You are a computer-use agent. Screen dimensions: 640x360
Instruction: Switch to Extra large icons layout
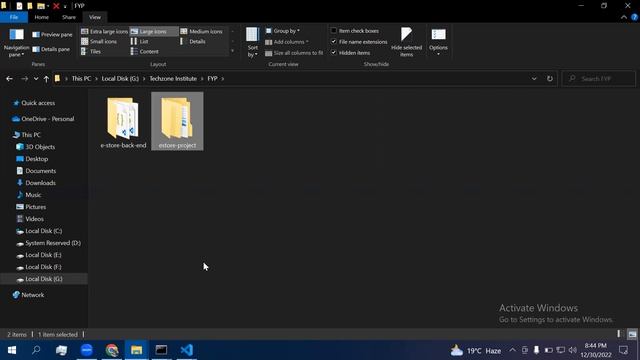104,31
